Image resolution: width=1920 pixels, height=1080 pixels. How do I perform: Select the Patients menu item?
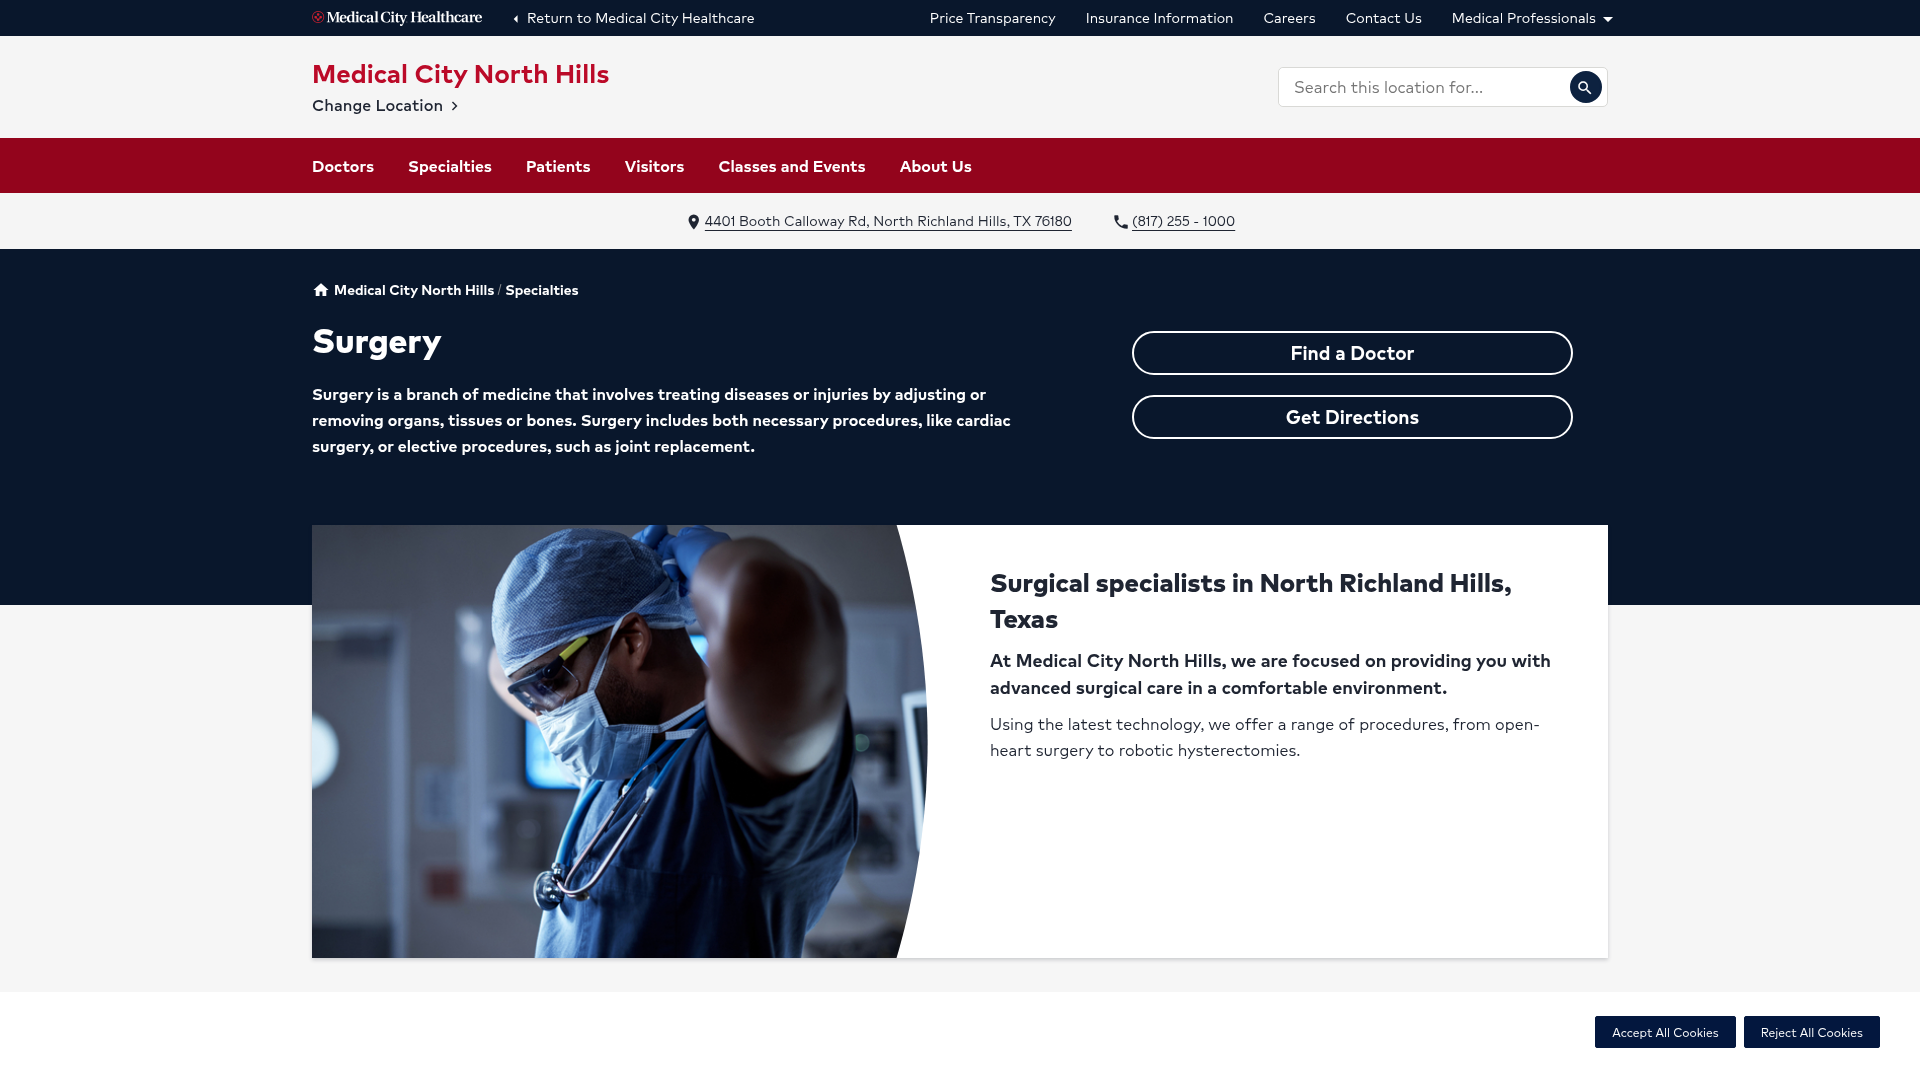pos(558,166)
